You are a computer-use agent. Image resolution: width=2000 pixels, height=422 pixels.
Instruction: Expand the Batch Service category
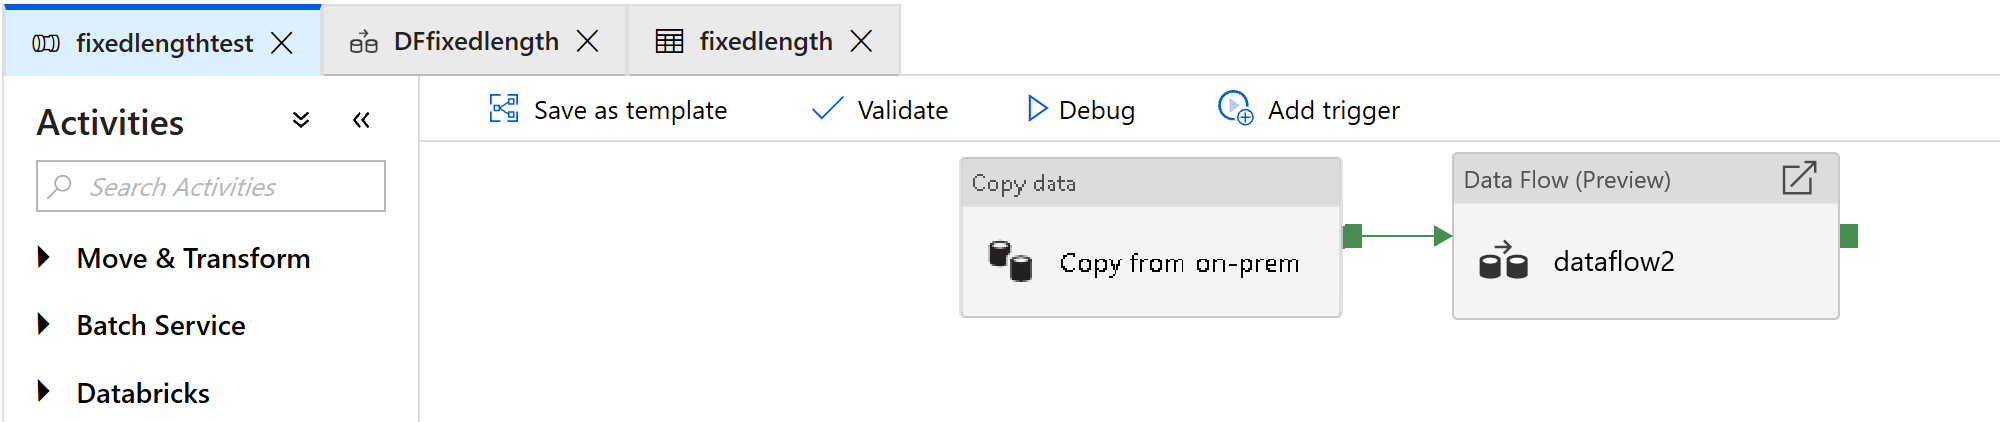pyautogui.click(x=44, y=325)
